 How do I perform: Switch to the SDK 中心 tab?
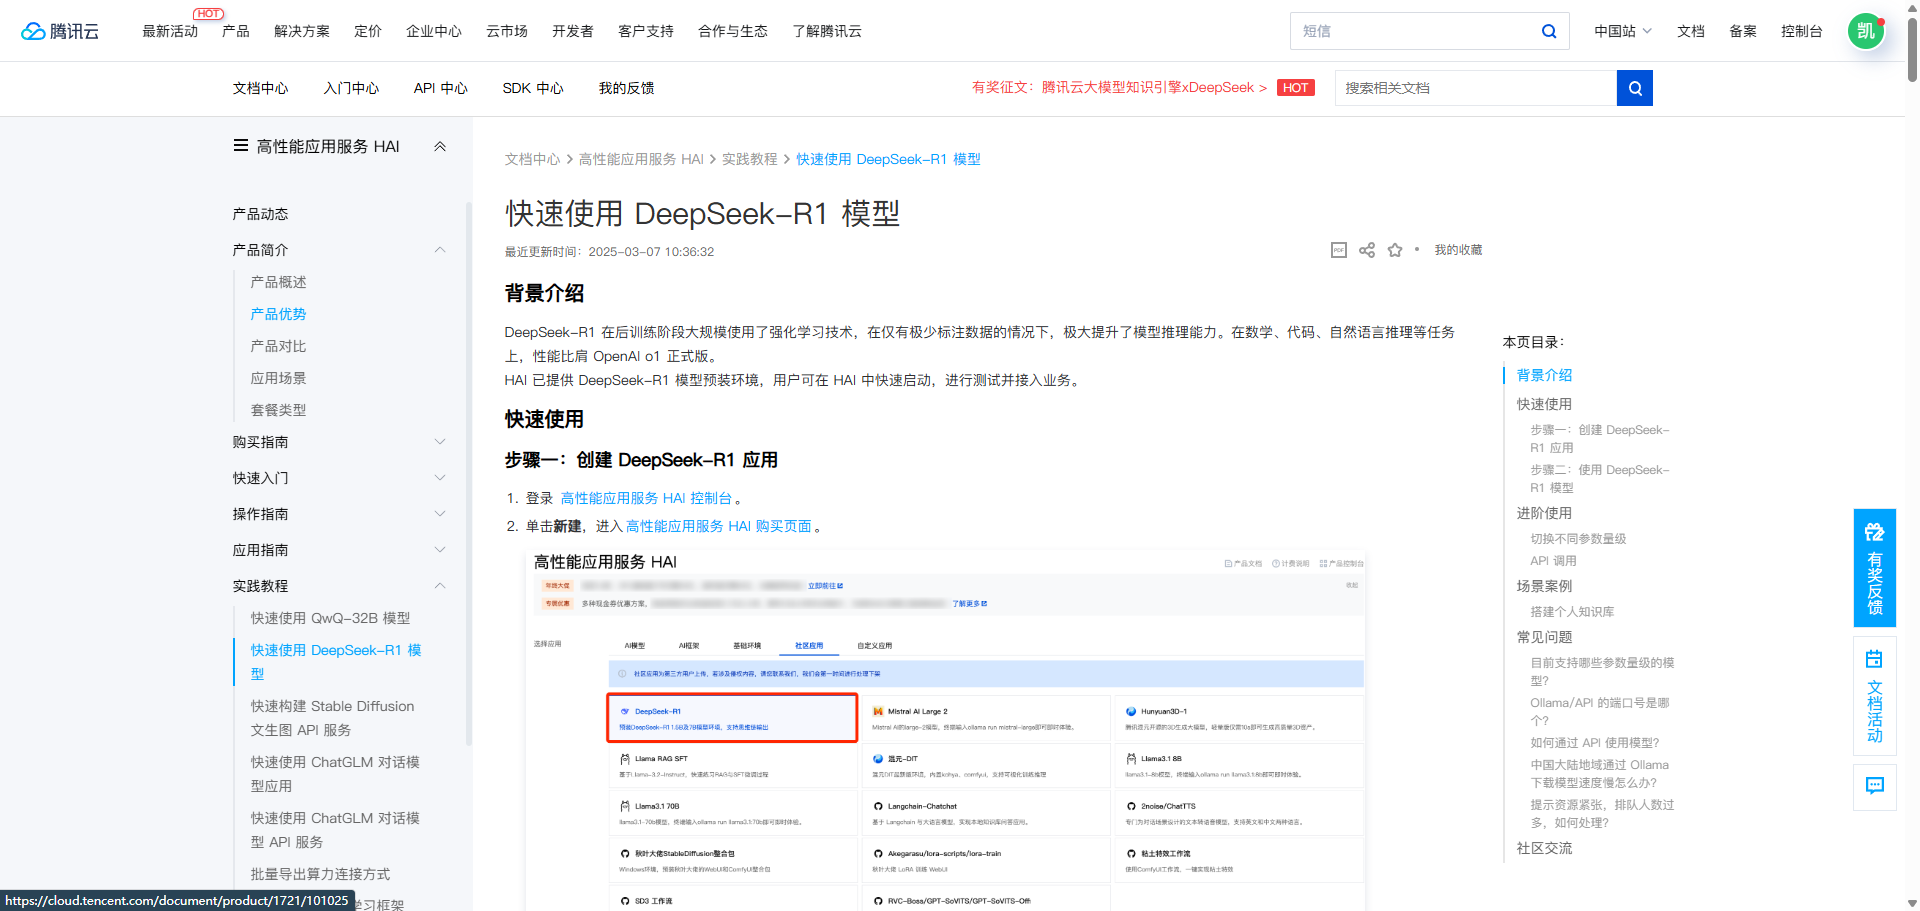pos(533,88)
